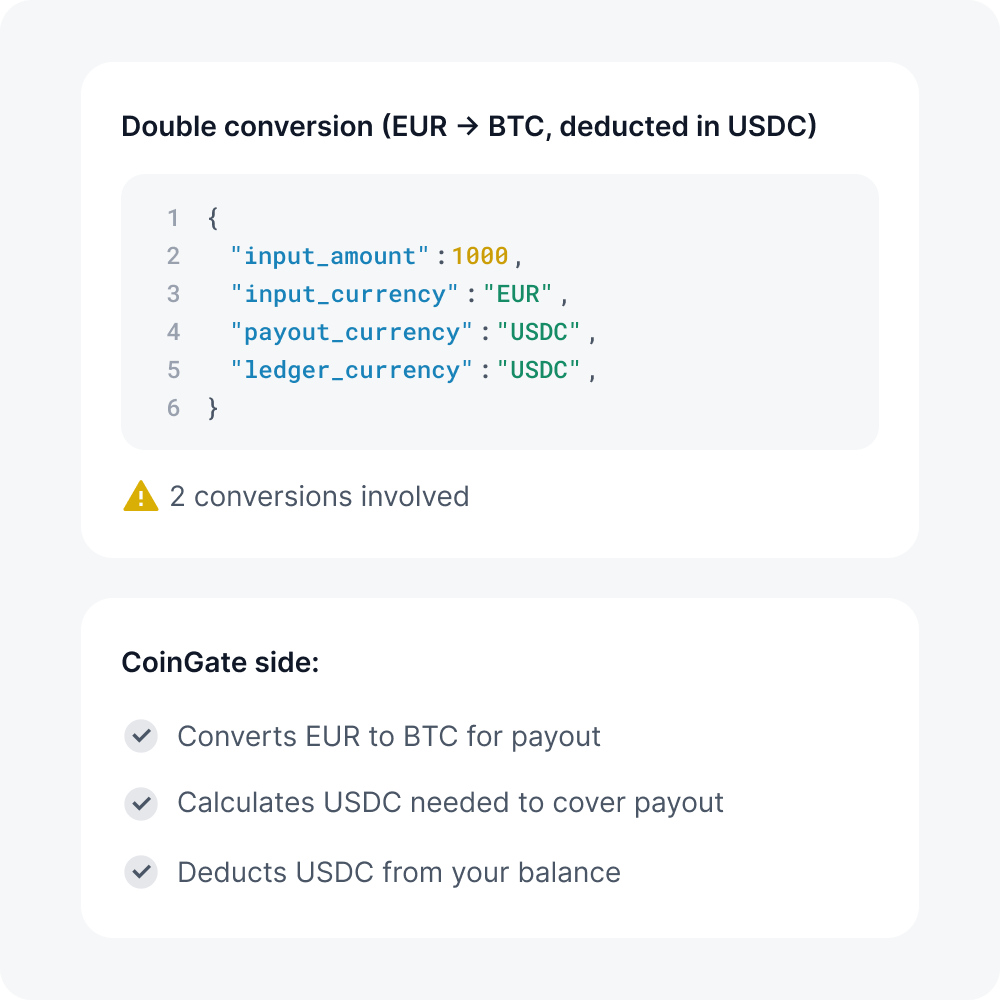Viewport: 1000px width, 1000px height.
Task: Click the yellow warning triangle icon
Action: pos(141,496)
